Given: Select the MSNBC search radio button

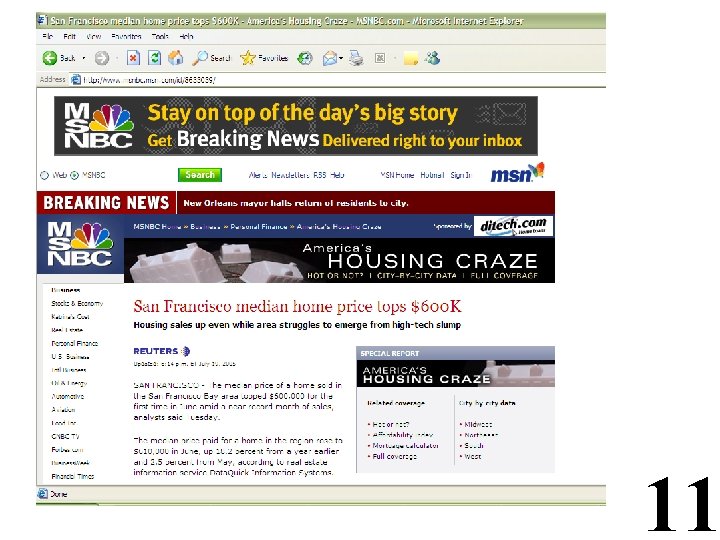Looking at the screenshot, I should (x=74, y=175).
